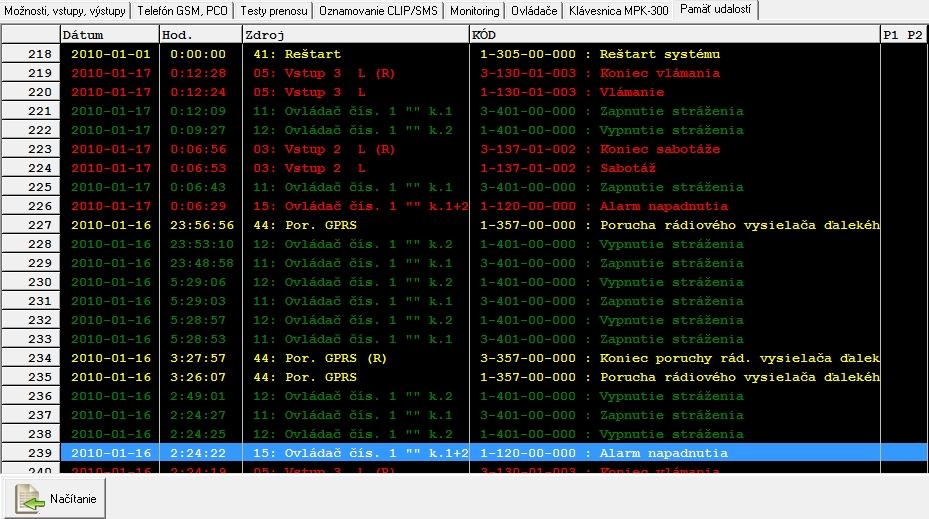Viewport: 929px width, 519px height.
Task: Switch to the Ovládače tab
Action: (x=534, y=11)
